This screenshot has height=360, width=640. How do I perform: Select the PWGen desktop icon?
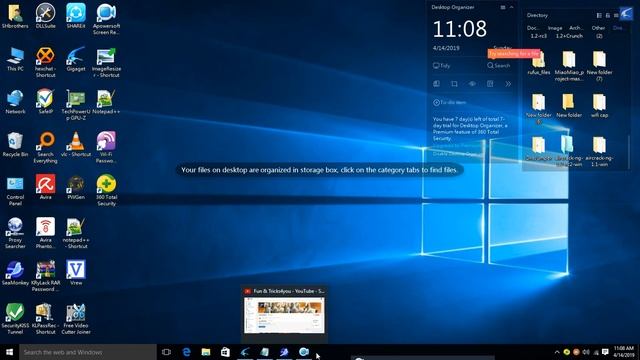tap(76, 188)
